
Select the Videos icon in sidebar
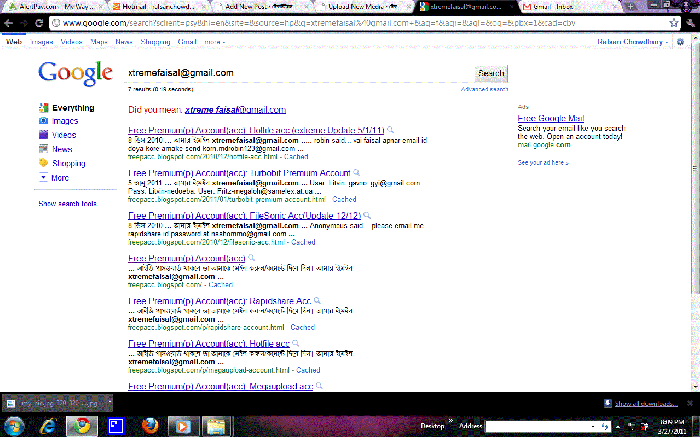[43, 134]
